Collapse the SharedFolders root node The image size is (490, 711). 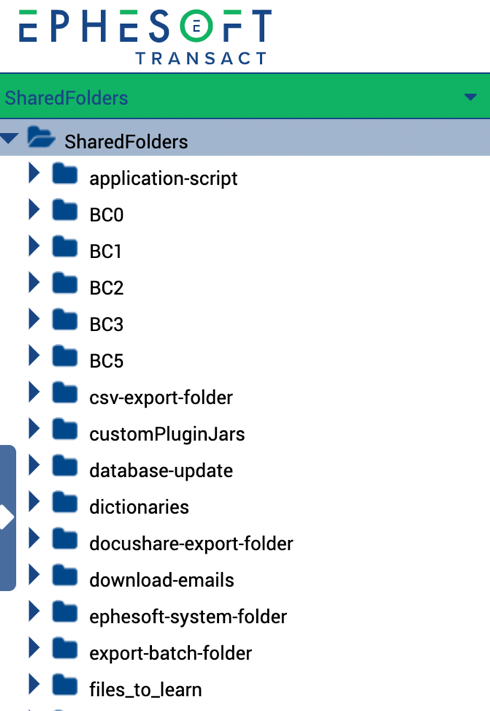(9, 138)
